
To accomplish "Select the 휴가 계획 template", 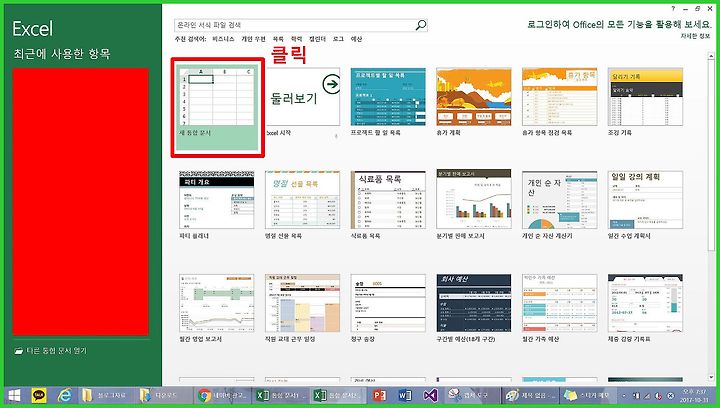I will coord(474,97).
